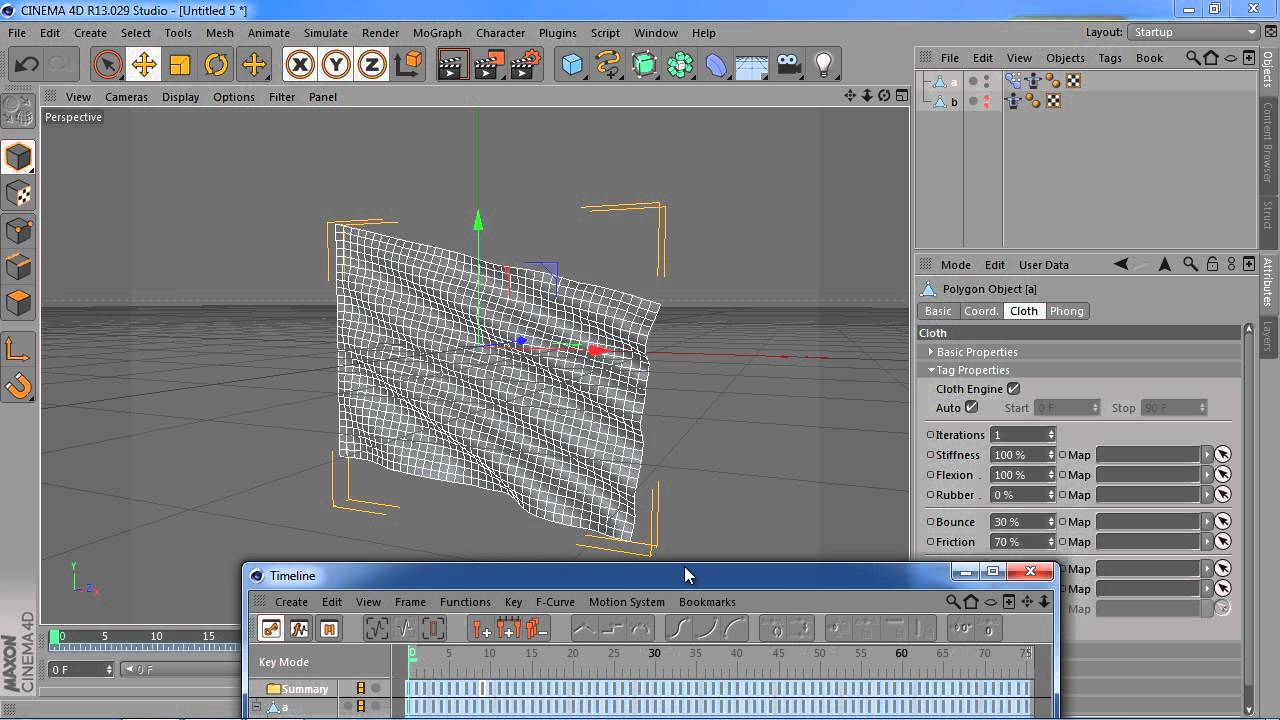Toggle Iterations keyframe circle
Viewport: 1280px width, 720px height.
click(x=930, y=435)
